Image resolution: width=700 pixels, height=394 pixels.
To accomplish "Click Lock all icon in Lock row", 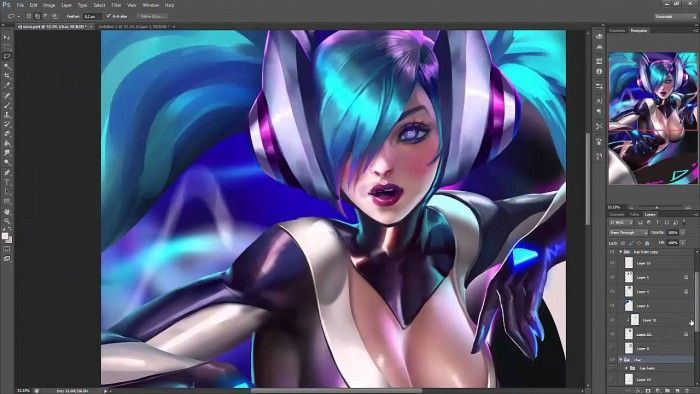I will (647, 243).
